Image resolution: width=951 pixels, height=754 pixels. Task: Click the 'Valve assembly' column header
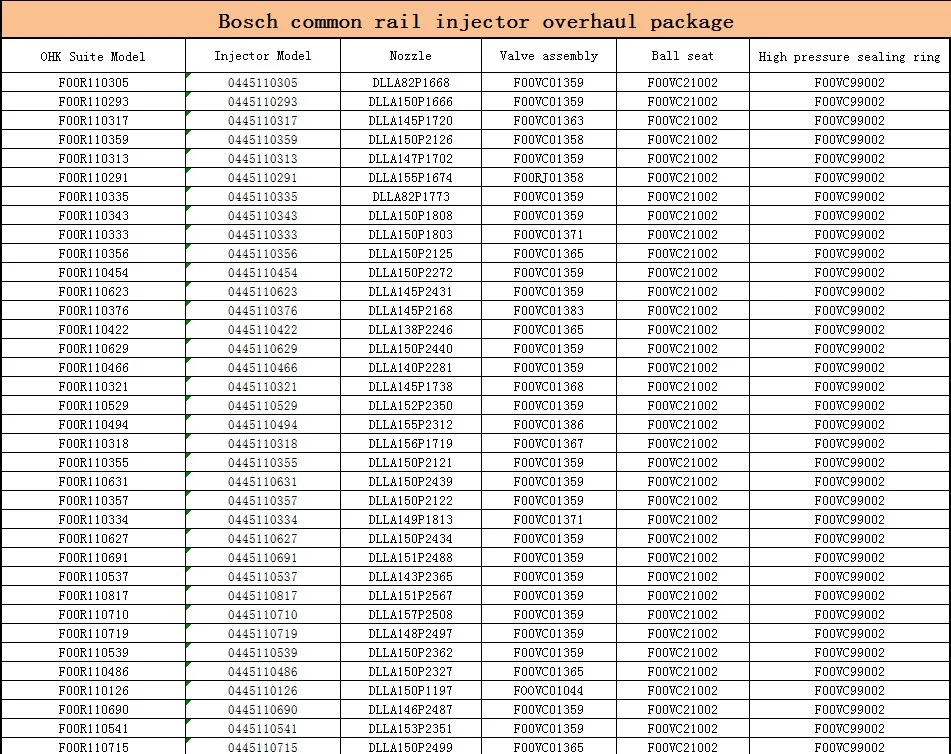(x=549, y=56)
